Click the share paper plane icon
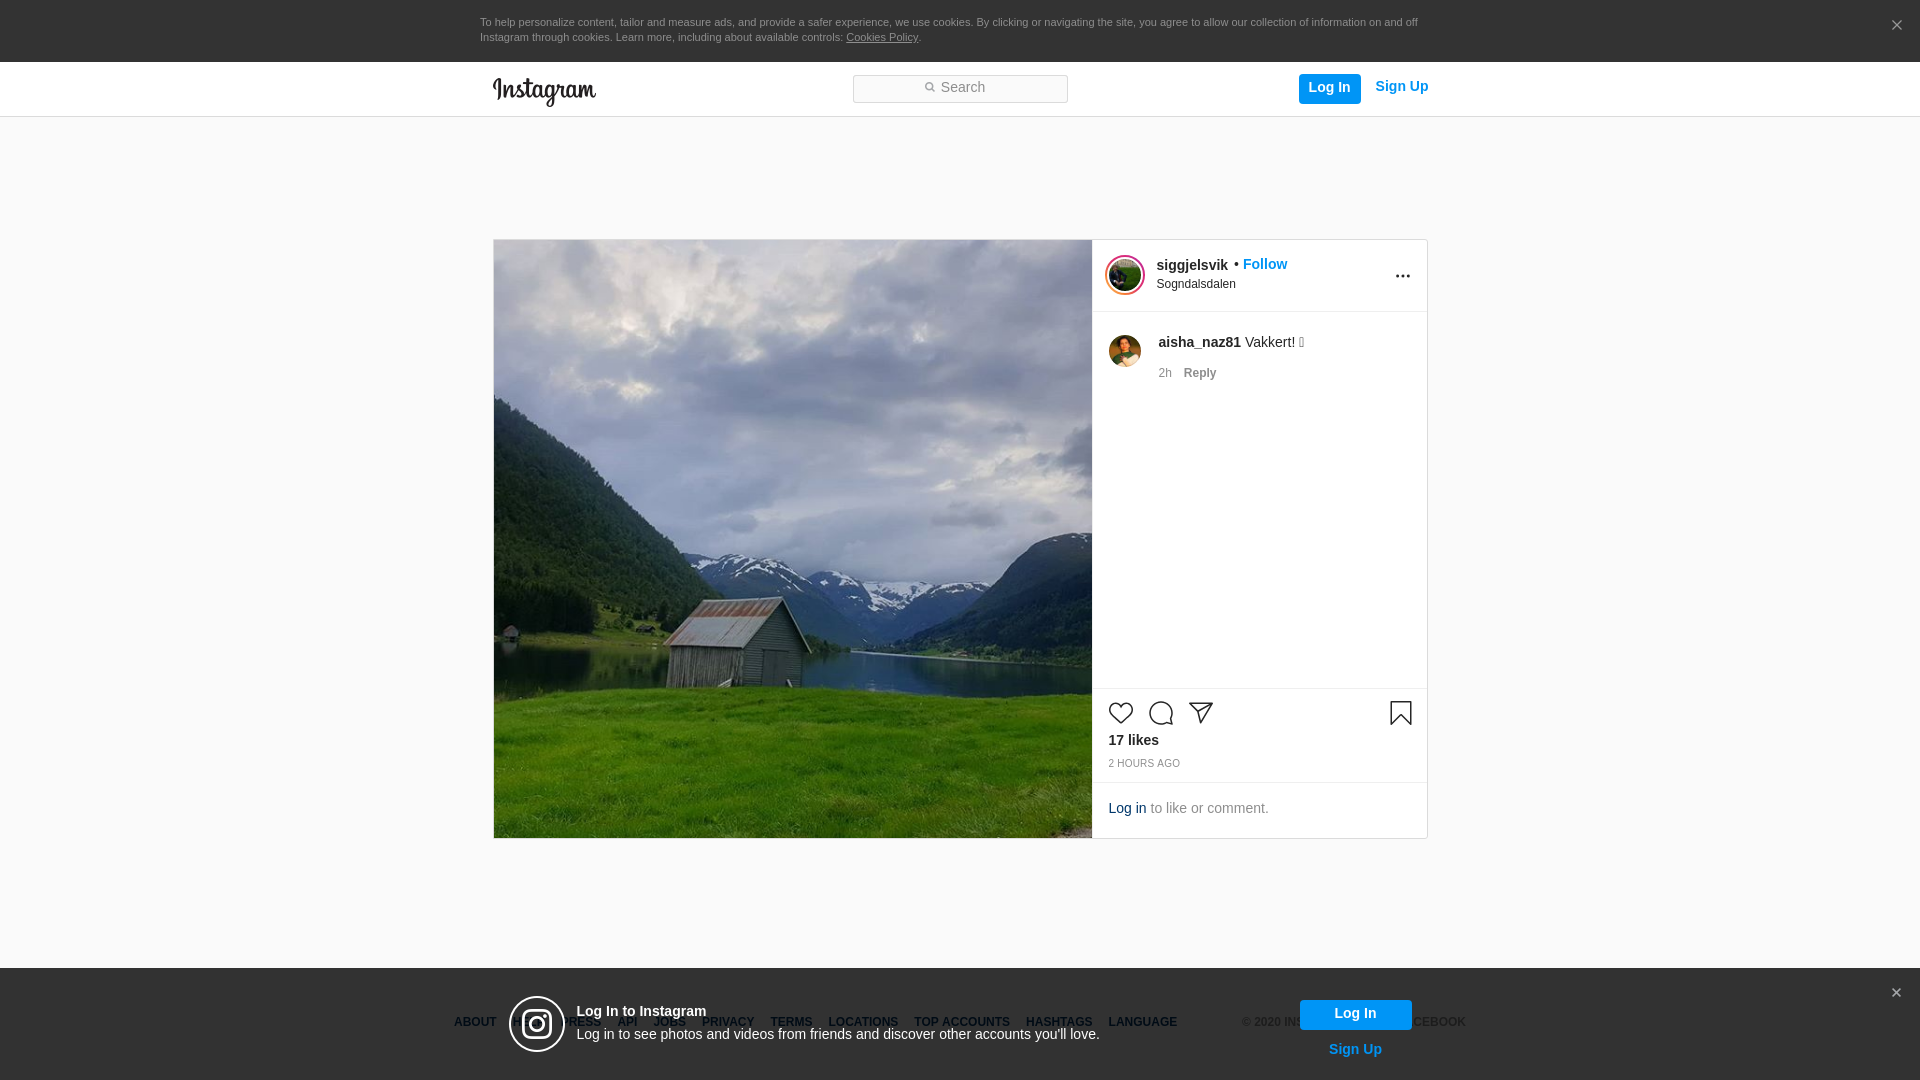The height and width of the screenshot is (1080, 1920). (x=1200, y=713)
